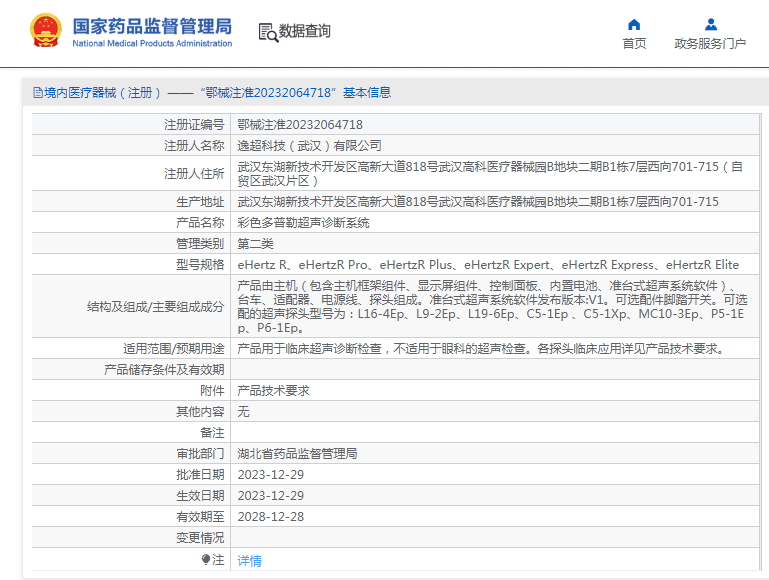769x580 pixels.
Task: Click the 注册证编号 label
Action: [x=194, y=125]
